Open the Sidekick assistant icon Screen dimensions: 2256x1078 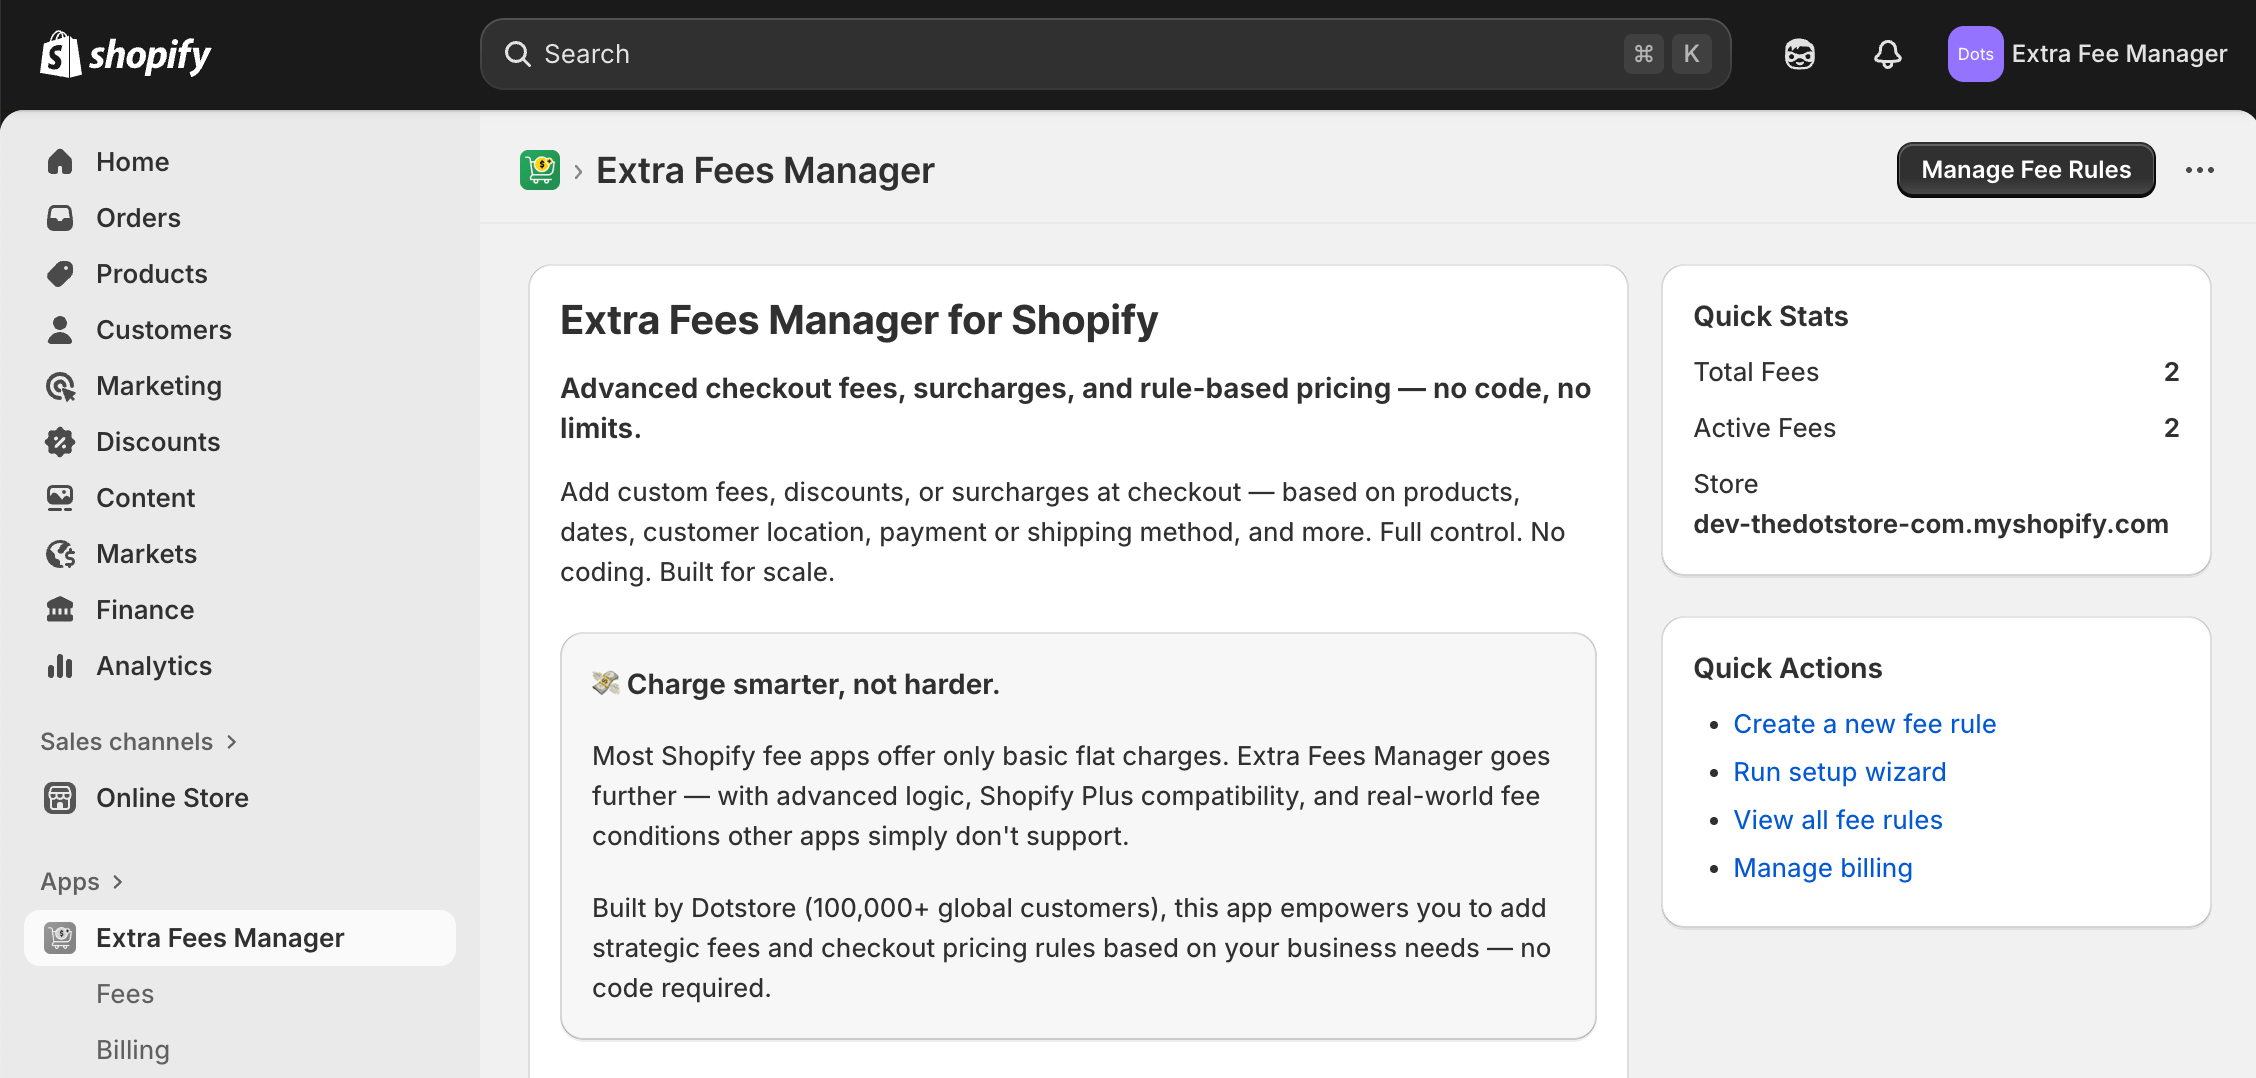coord(1799,54)
